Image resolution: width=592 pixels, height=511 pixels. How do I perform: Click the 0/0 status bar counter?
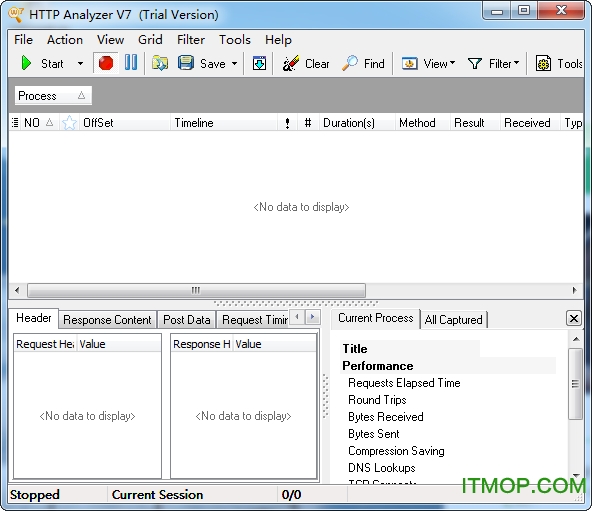coord(291,495)
